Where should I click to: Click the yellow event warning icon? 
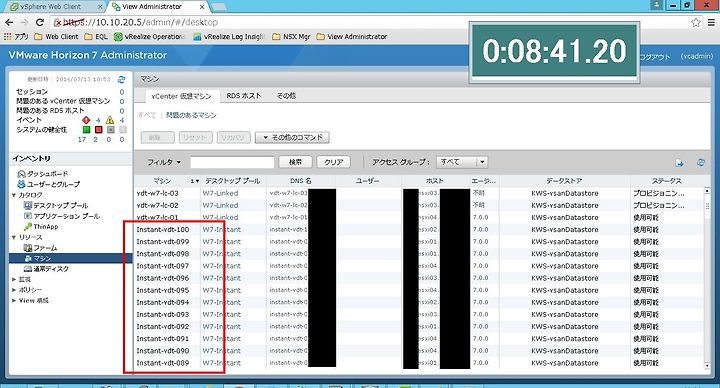click(x=110, y=120)
